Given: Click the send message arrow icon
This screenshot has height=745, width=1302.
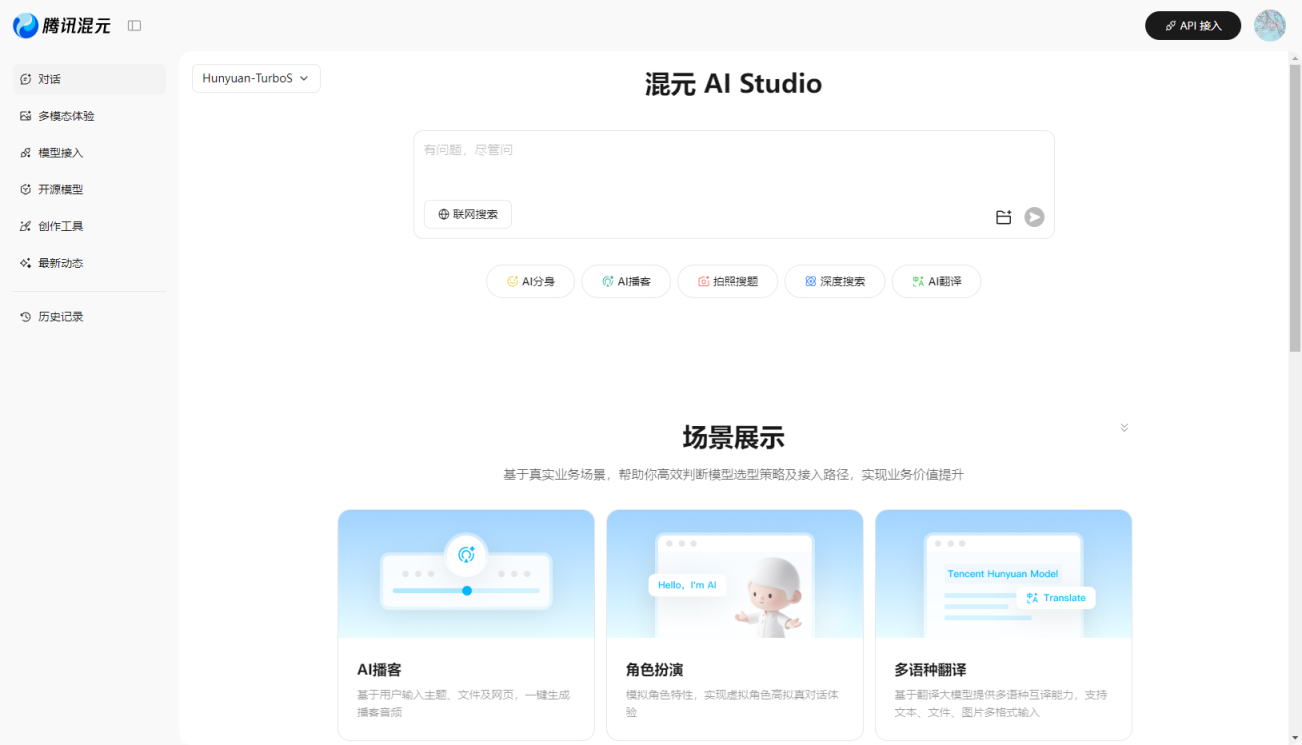Looking at the screenshot, I should pos(1033,216).
